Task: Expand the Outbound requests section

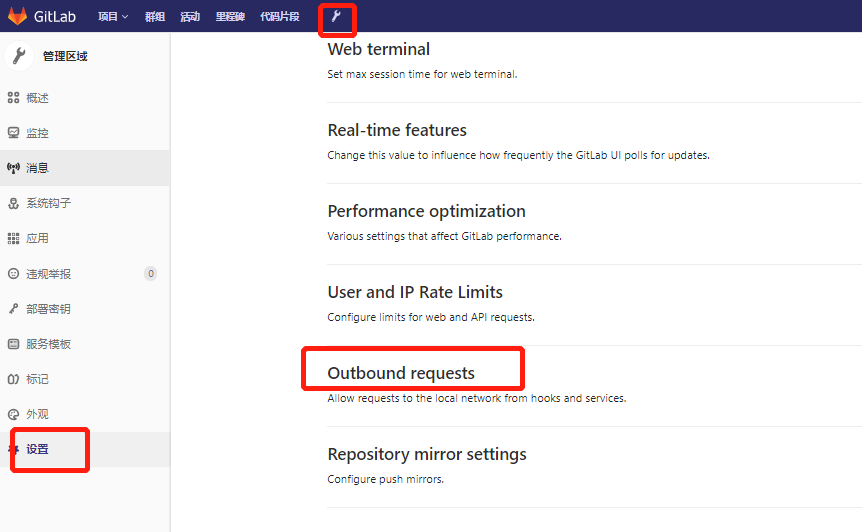Action: [401, 373]
